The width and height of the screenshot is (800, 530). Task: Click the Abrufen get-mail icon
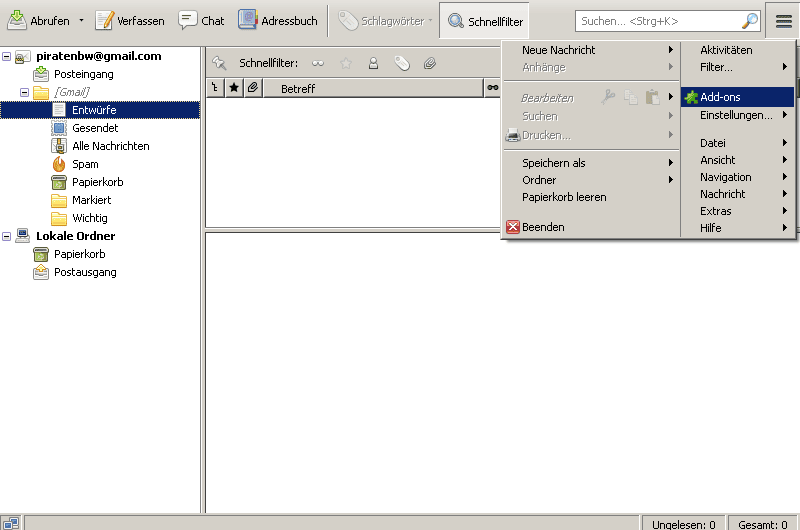[x=17, y=20]
